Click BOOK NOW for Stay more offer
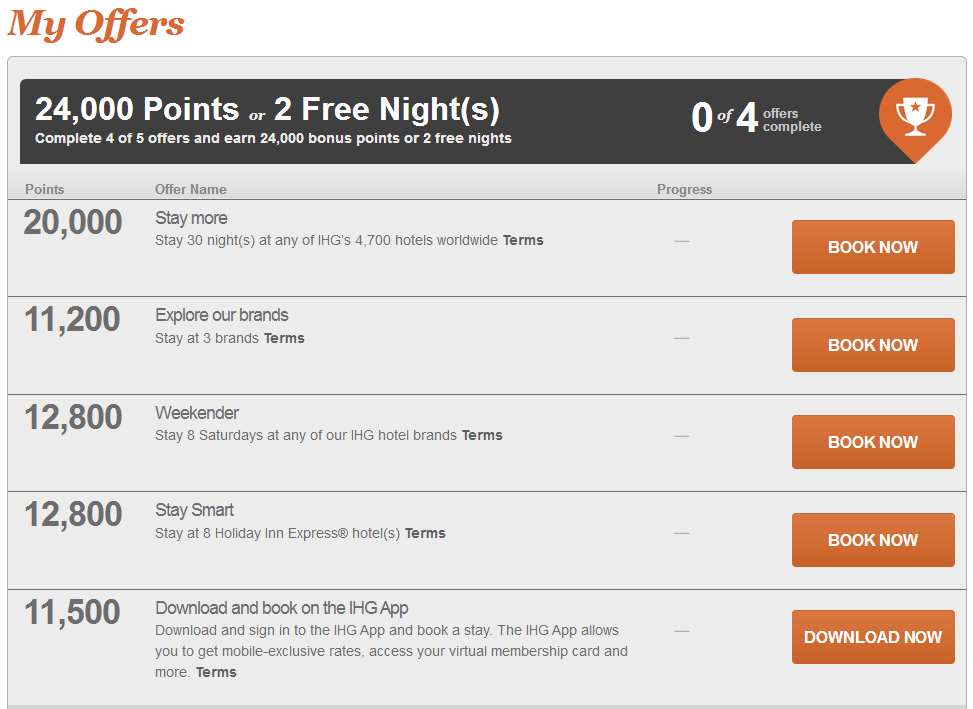The image size is (973, 709). pyautogui.click(x=873, y=247)
